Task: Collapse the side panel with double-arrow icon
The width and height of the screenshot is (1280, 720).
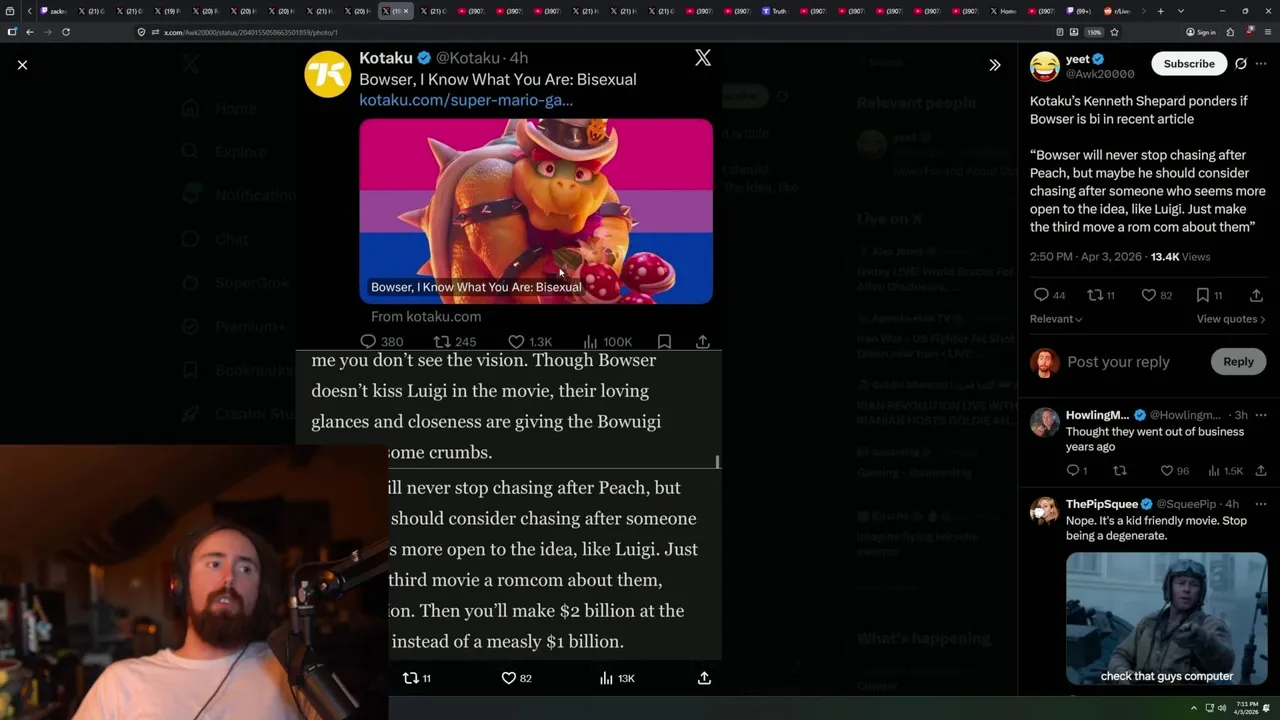Action: click(x=994, y=64)
